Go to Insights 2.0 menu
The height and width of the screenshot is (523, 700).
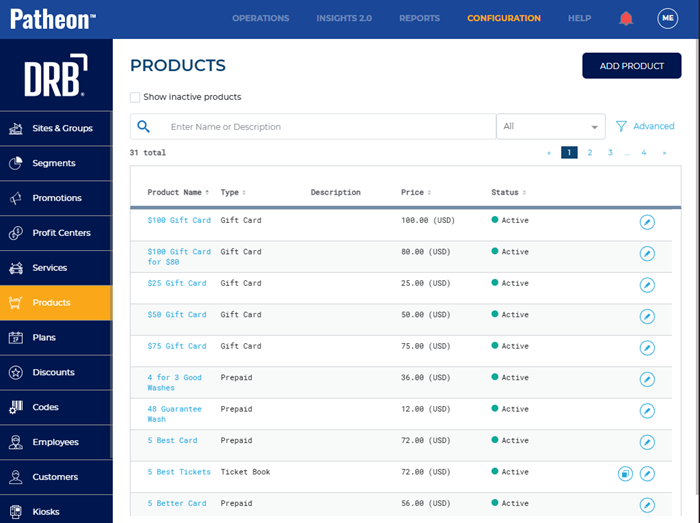[x=344, y=18]
